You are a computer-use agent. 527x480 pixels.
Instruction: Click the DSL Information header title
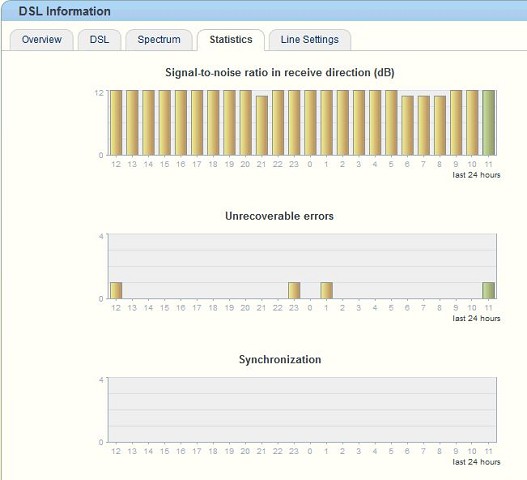(x=65, y=11)
